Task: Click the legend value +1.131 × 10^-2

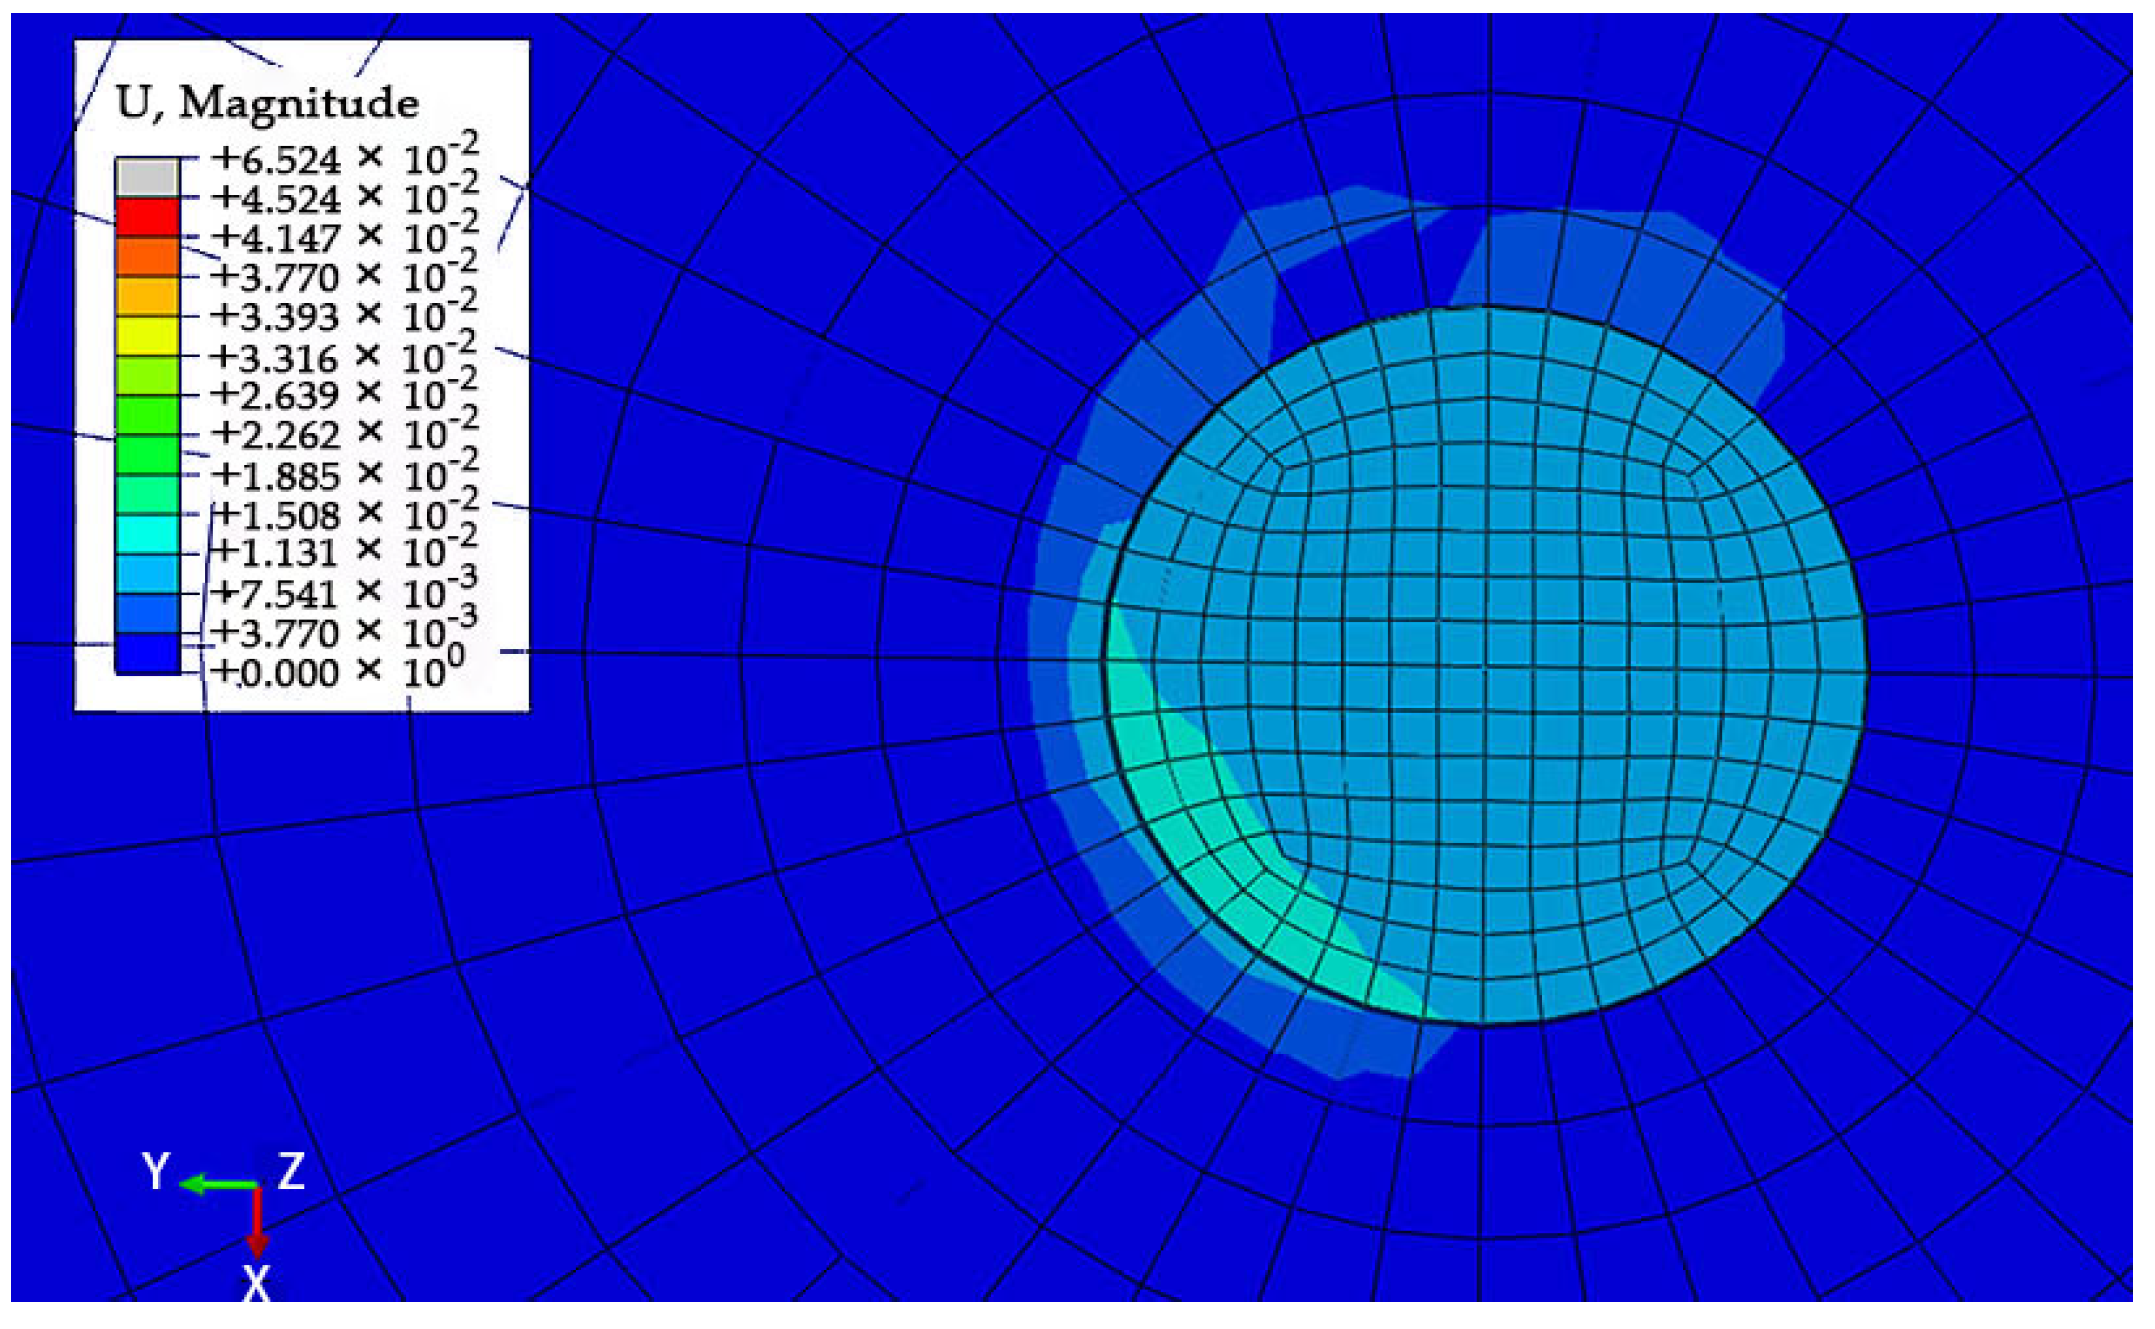Action: [345, 551]
